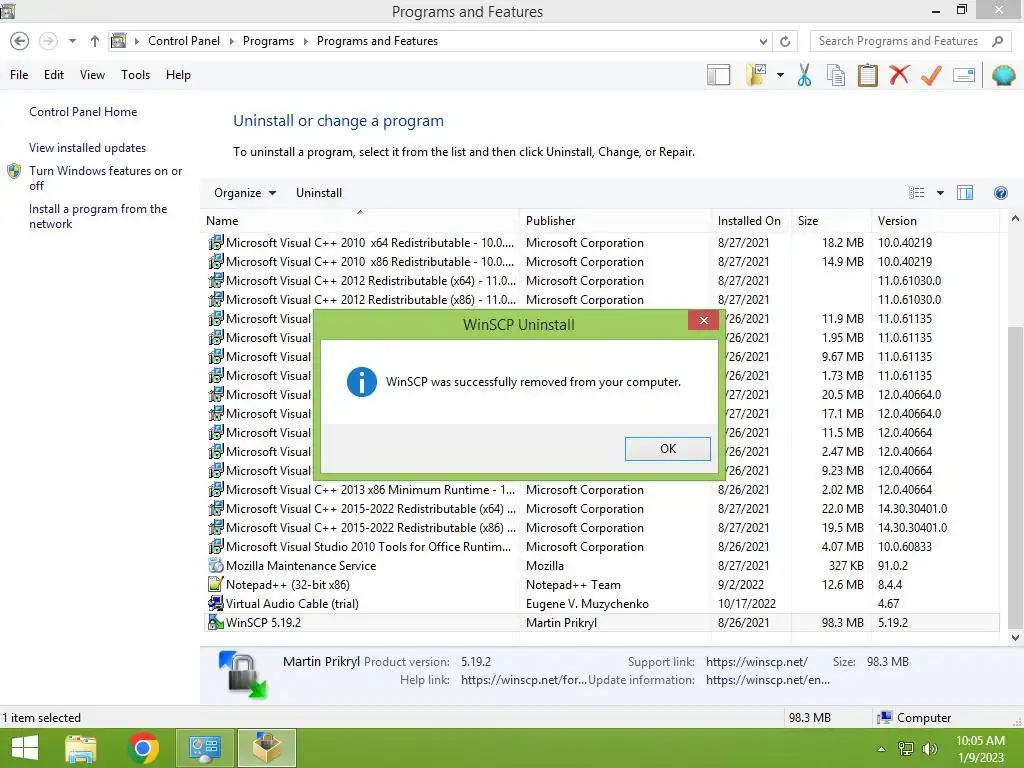Image resolution: width=1024 pixels, height=768 pixels.
Task: Open the Tools menu
Action: click(135, 74)
